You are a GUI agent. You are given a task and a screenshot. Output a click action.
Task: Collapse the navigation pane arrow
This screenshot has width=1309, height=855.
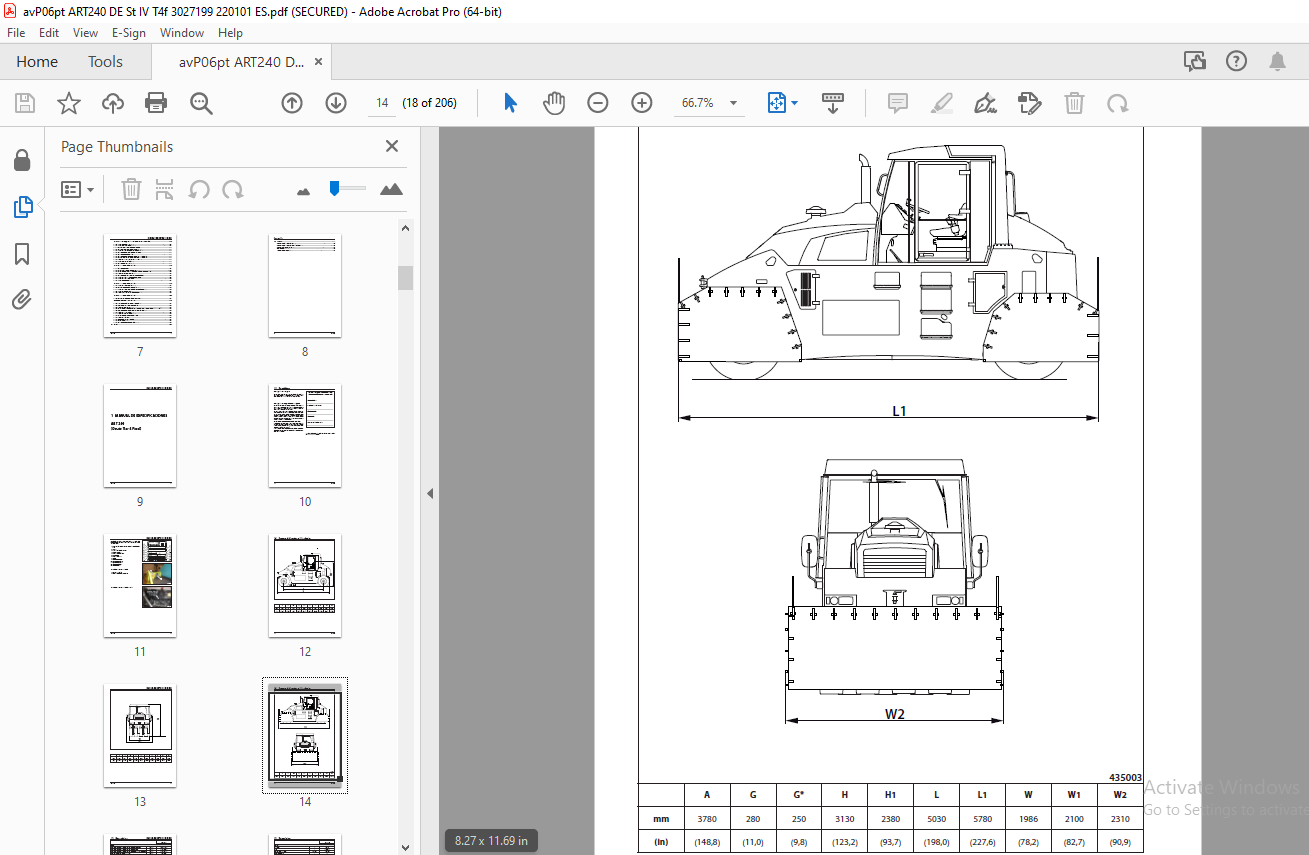coord(430,493)
